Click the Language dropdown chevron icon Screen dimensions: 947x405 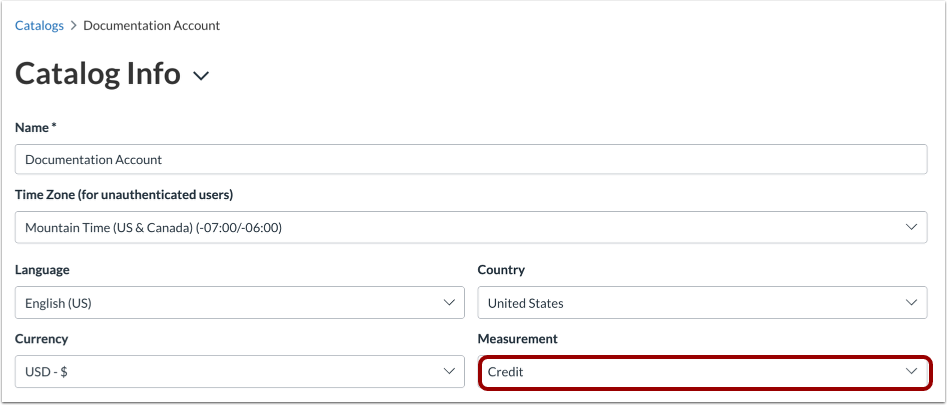coord(449,302)
